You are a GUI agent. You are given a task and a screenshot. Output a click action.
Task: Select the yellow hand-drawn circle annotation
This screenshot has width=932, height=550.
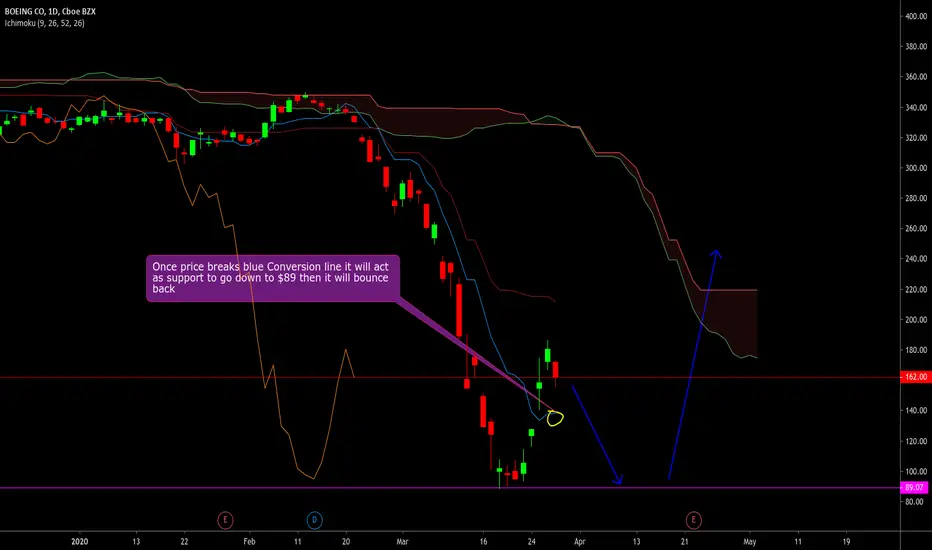click(x=555, y=419)
